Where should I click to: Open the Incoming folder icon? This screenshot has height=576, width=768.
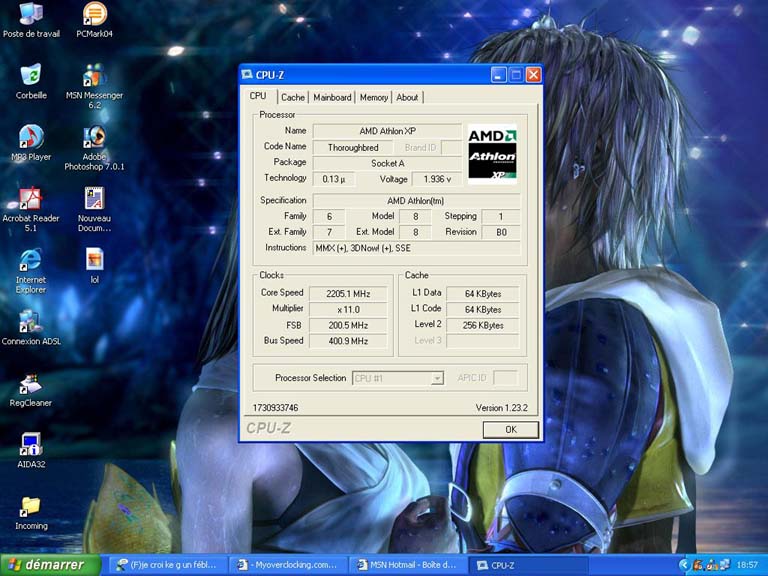31,507
